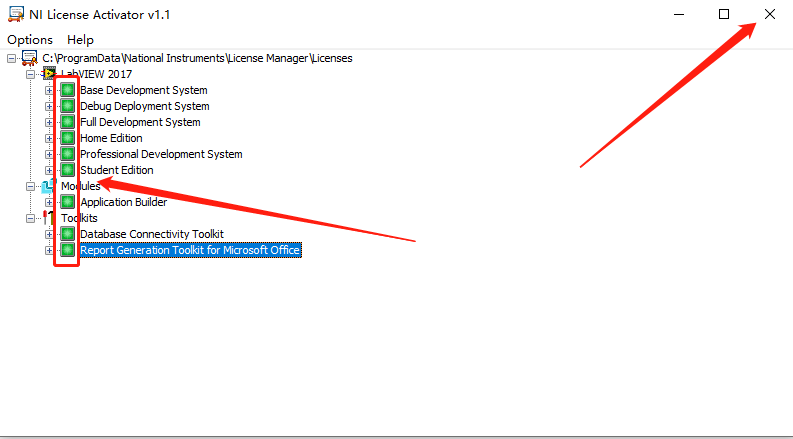This screenshot has height=439, width=793.
Task: Expand the Debug Deployment System node
Action: (x=49, y=107)
